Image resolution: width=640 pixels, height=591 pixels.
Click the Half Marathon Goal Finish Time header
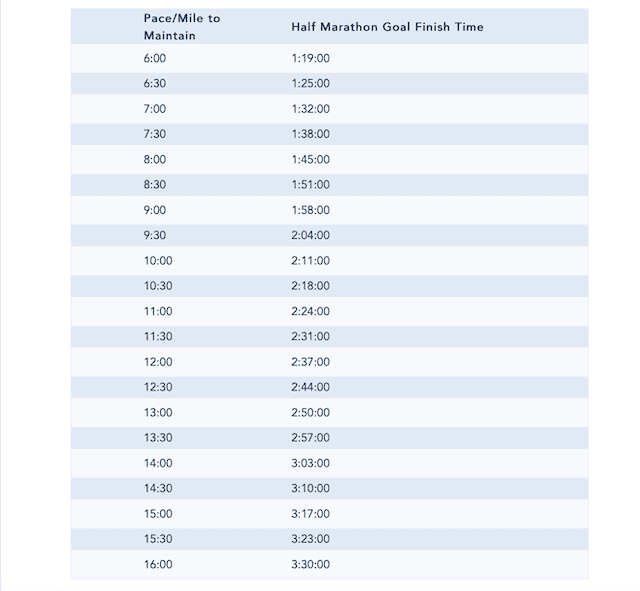387,27
